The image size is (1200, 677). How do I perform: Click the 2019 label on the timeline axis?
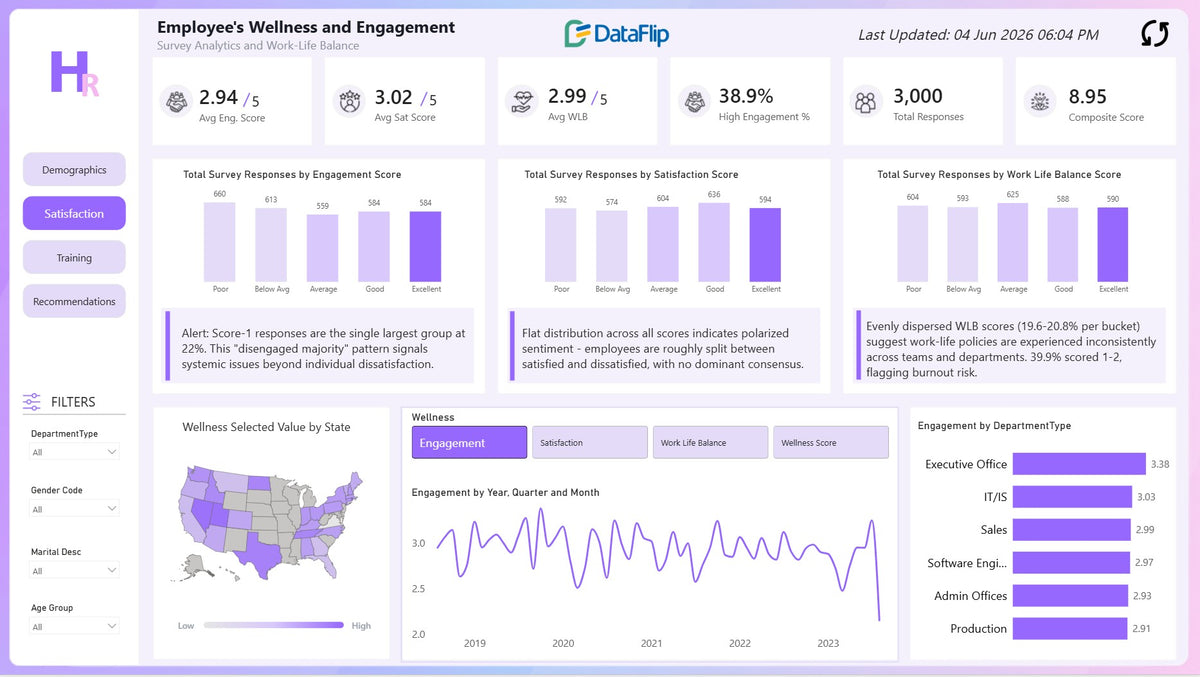(475, 643)
